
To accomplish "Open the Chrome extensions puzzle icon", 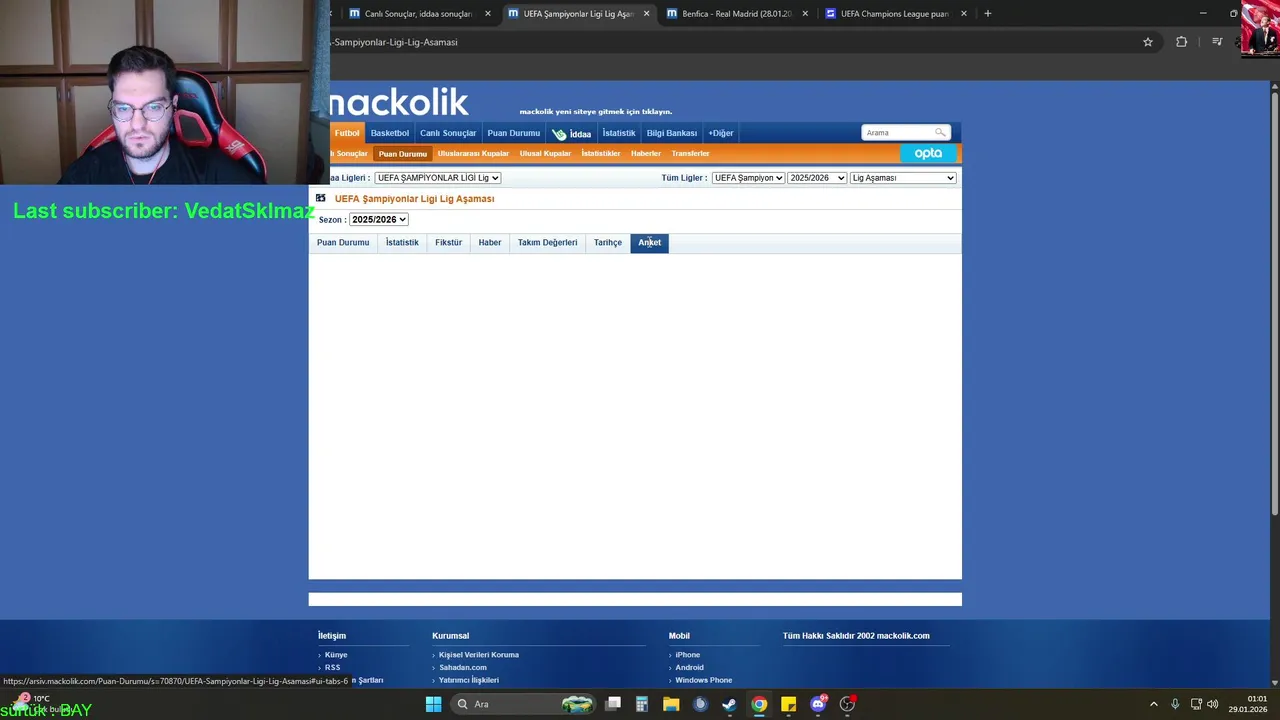I will pos(1182,42).
